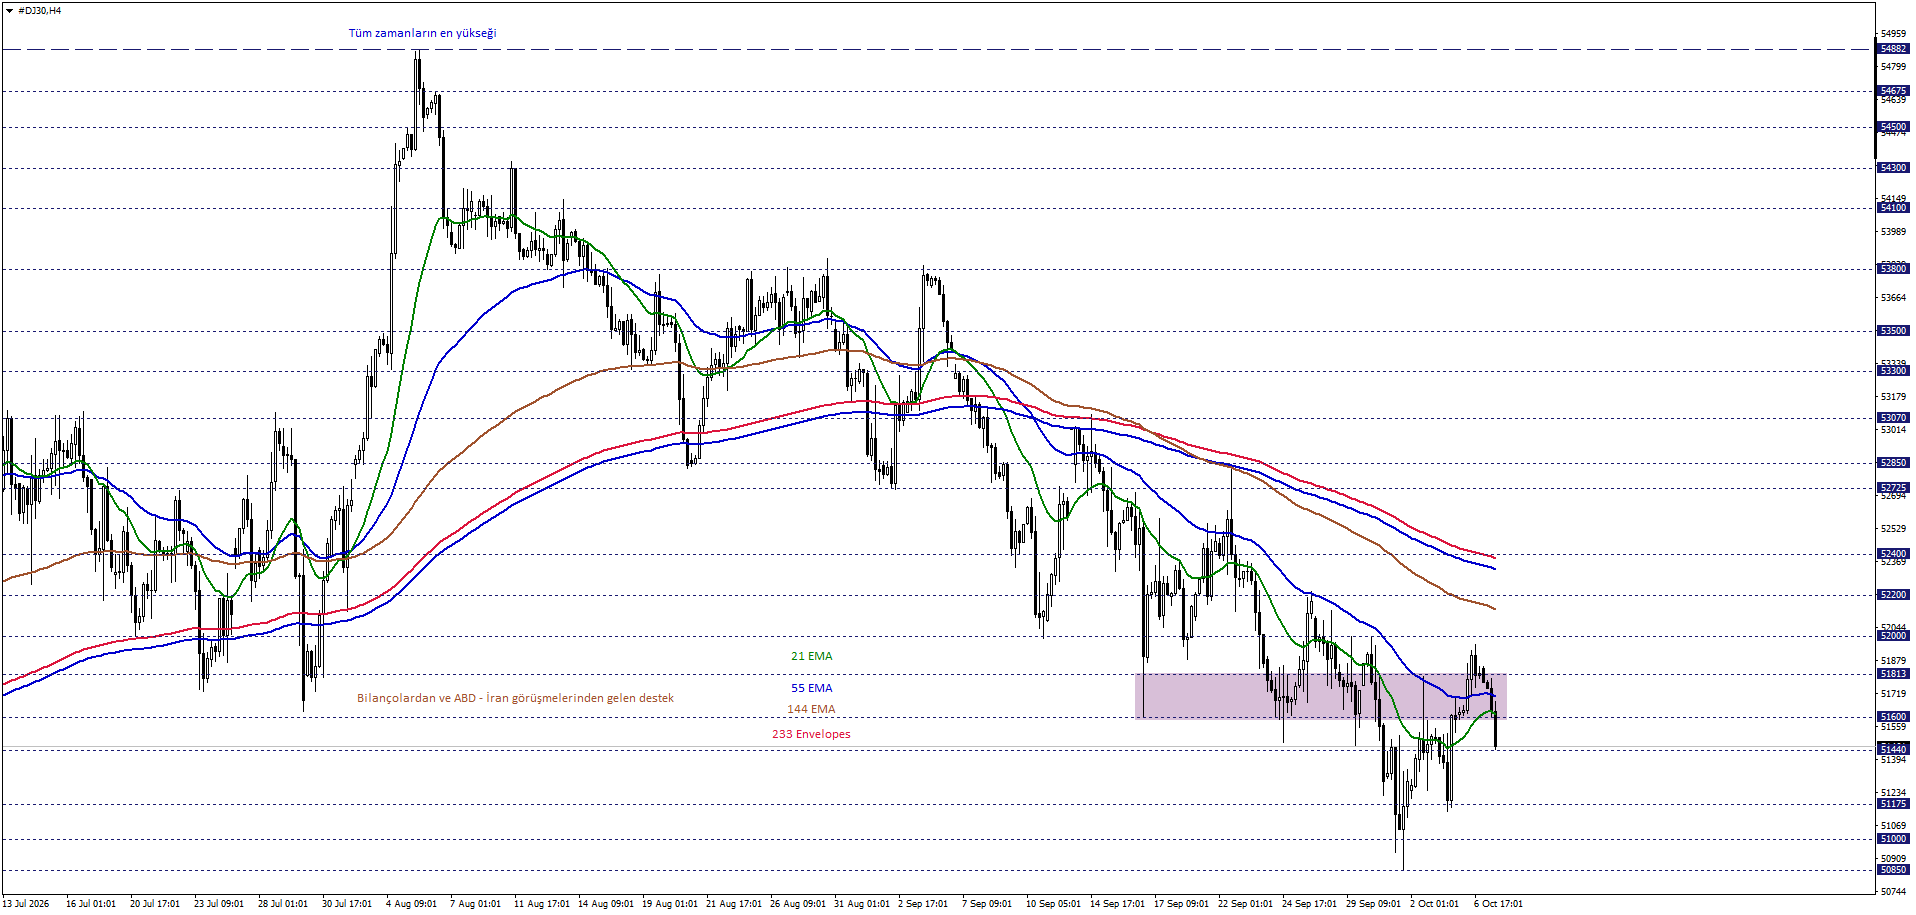This screenshot has width=1916, height=915.
Task: Click the '28 Jul 01:01' time axis label
Action: coord(283,904)
